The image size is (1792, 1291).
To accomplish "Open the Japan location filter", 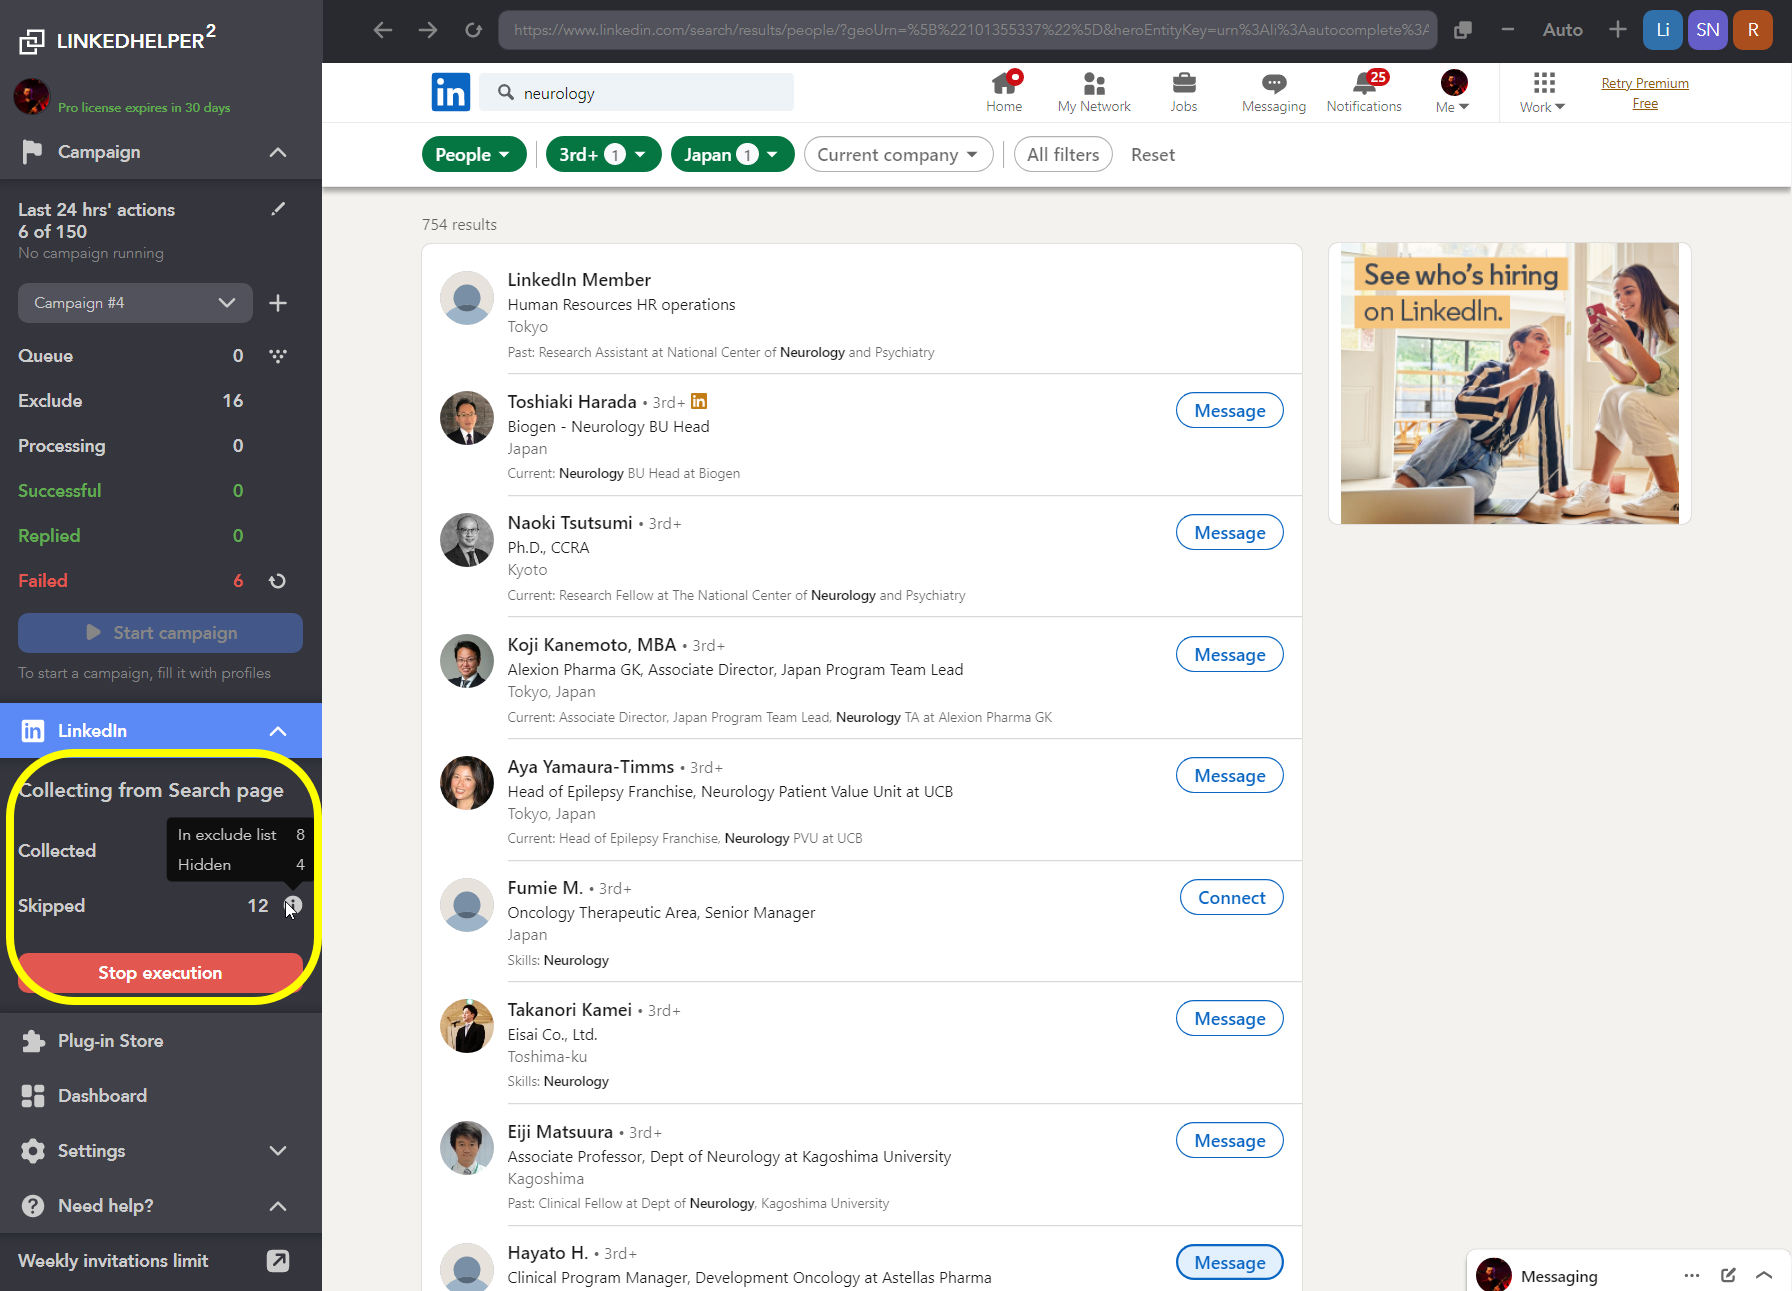I will (733, 154).
